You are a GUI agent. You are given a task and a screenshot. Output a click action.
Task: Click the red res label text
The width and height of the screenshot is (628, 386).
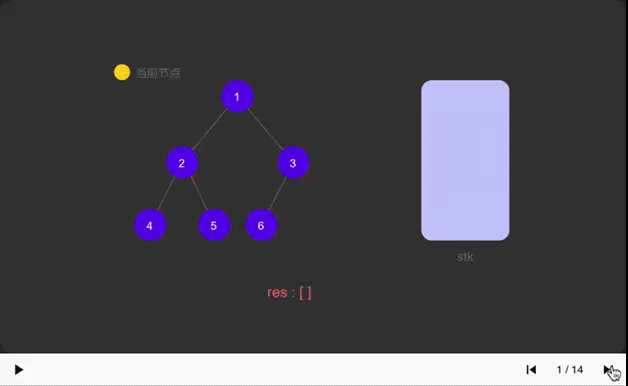pyautogui.click(x=277, y=293)
